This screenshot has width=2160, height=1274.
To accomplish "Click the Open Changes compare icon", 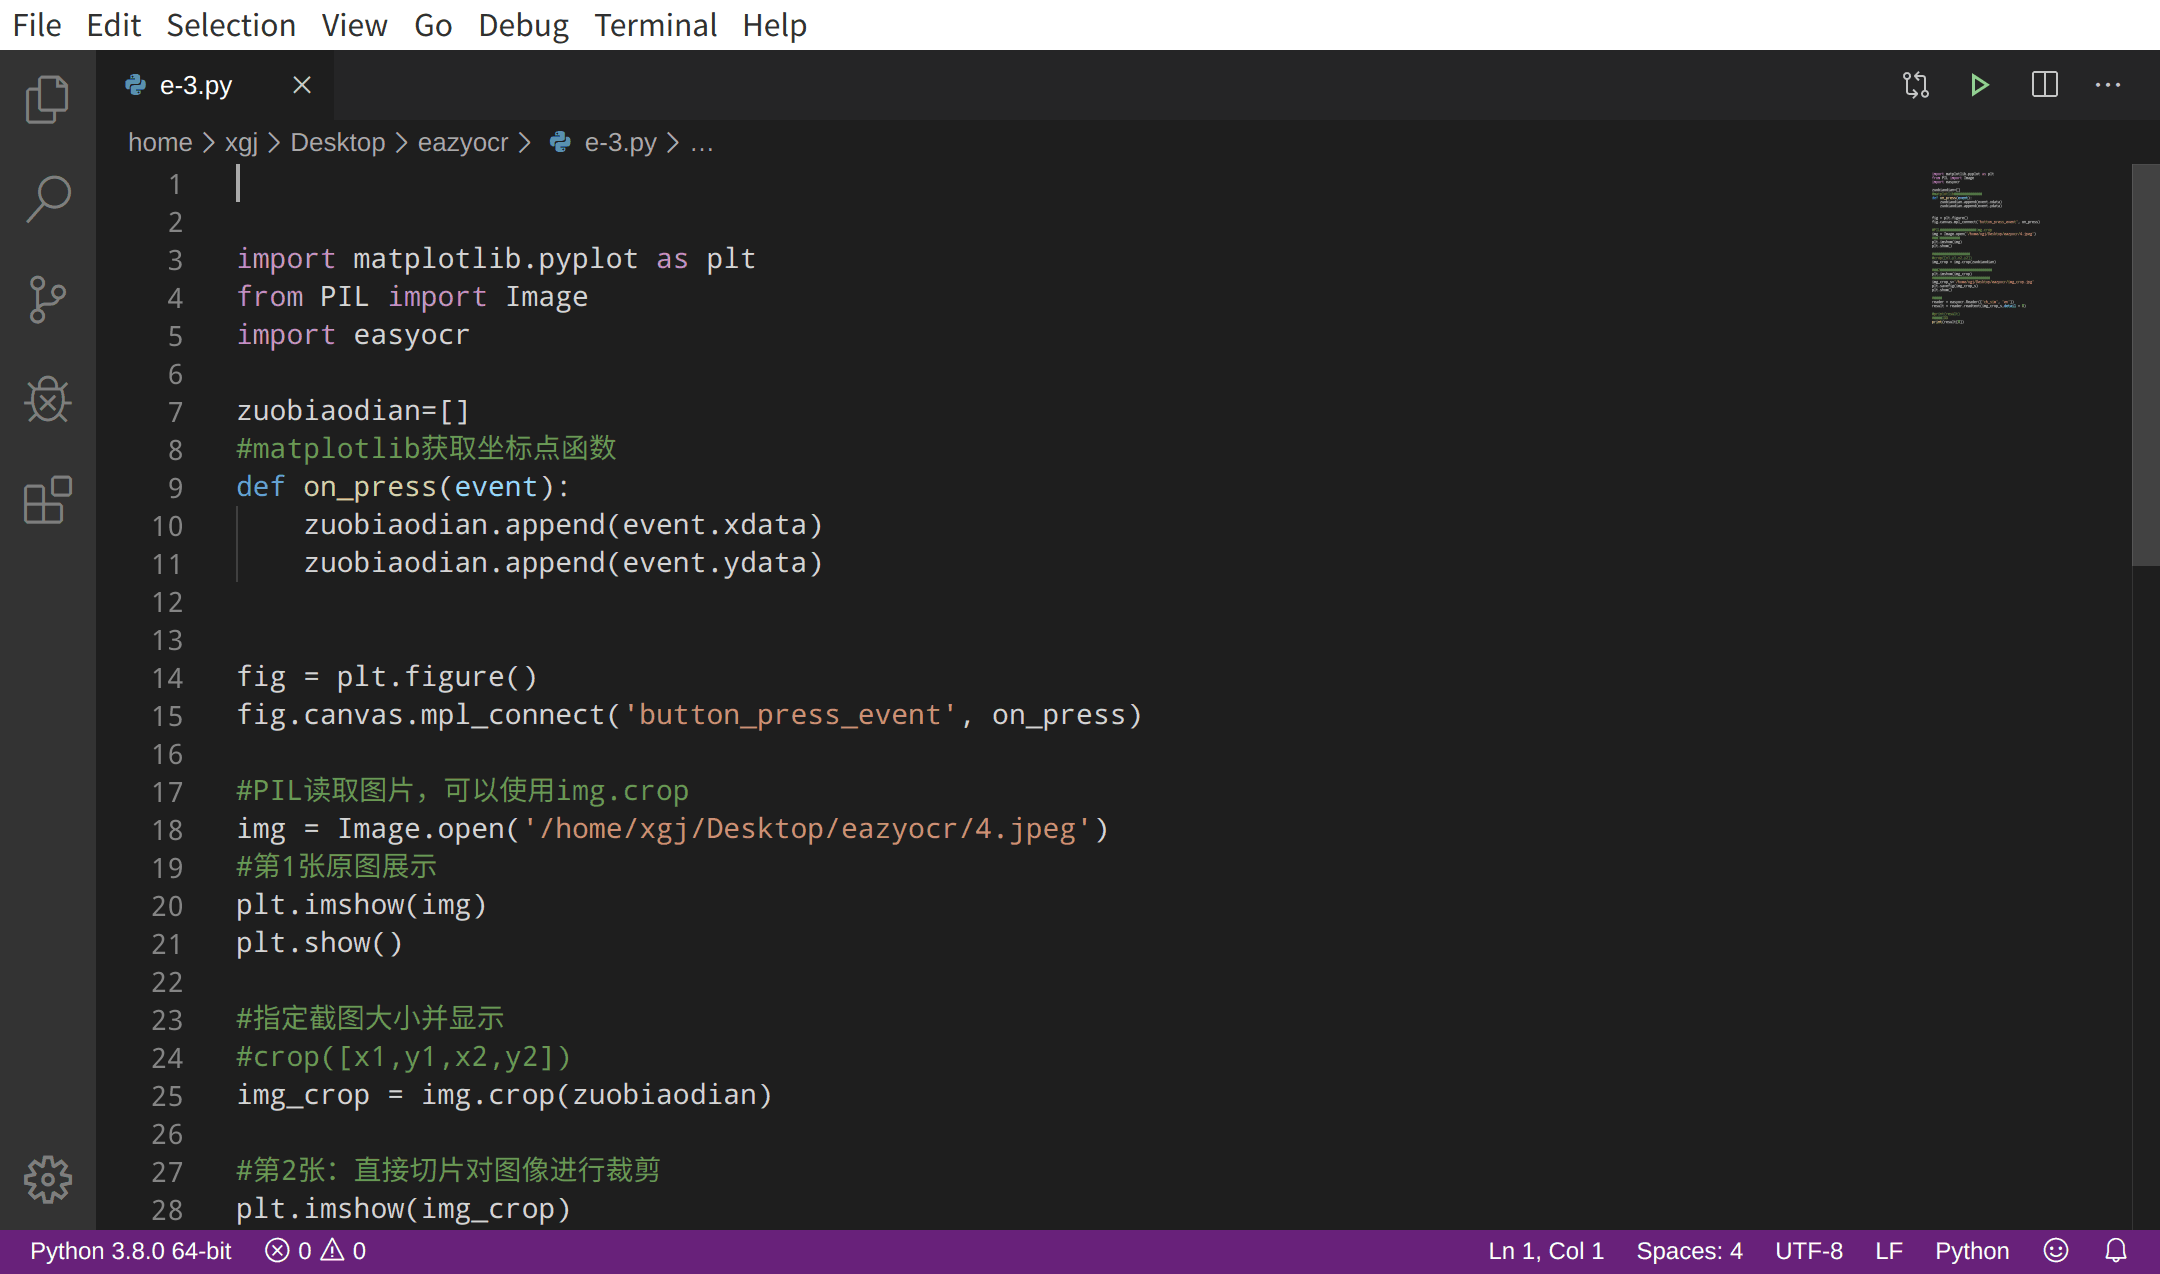I will click(x=1915, y=85).
